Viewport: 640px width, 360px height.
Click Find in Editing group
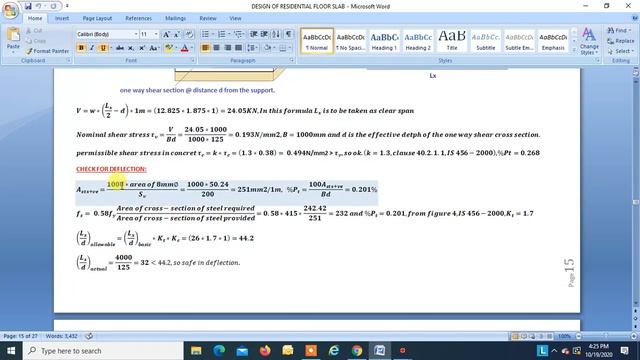(618, 31)
